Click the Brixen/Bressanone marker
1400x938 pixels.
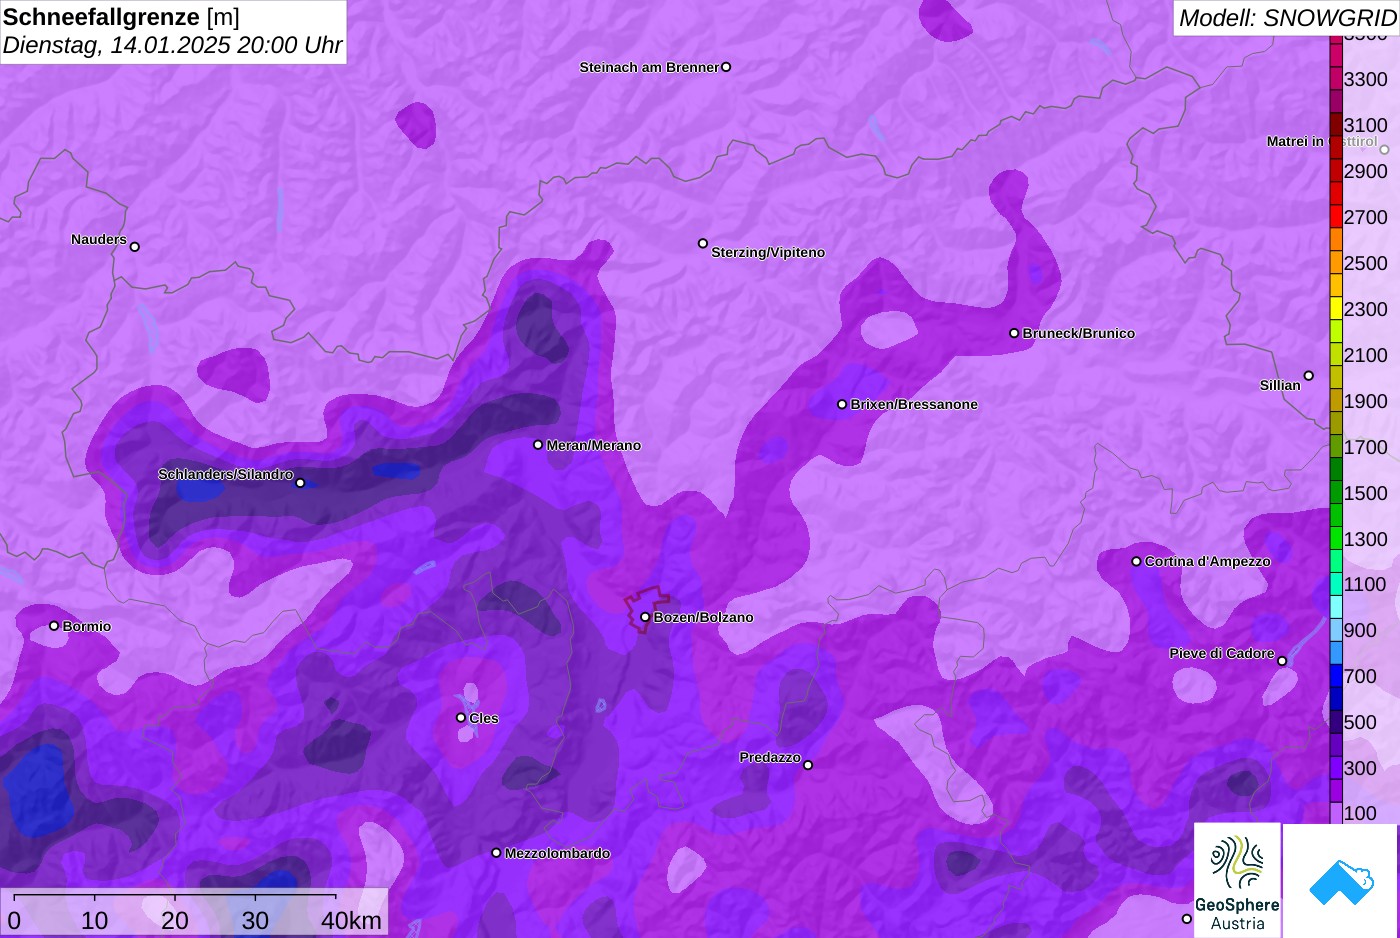tap(842, 404)
